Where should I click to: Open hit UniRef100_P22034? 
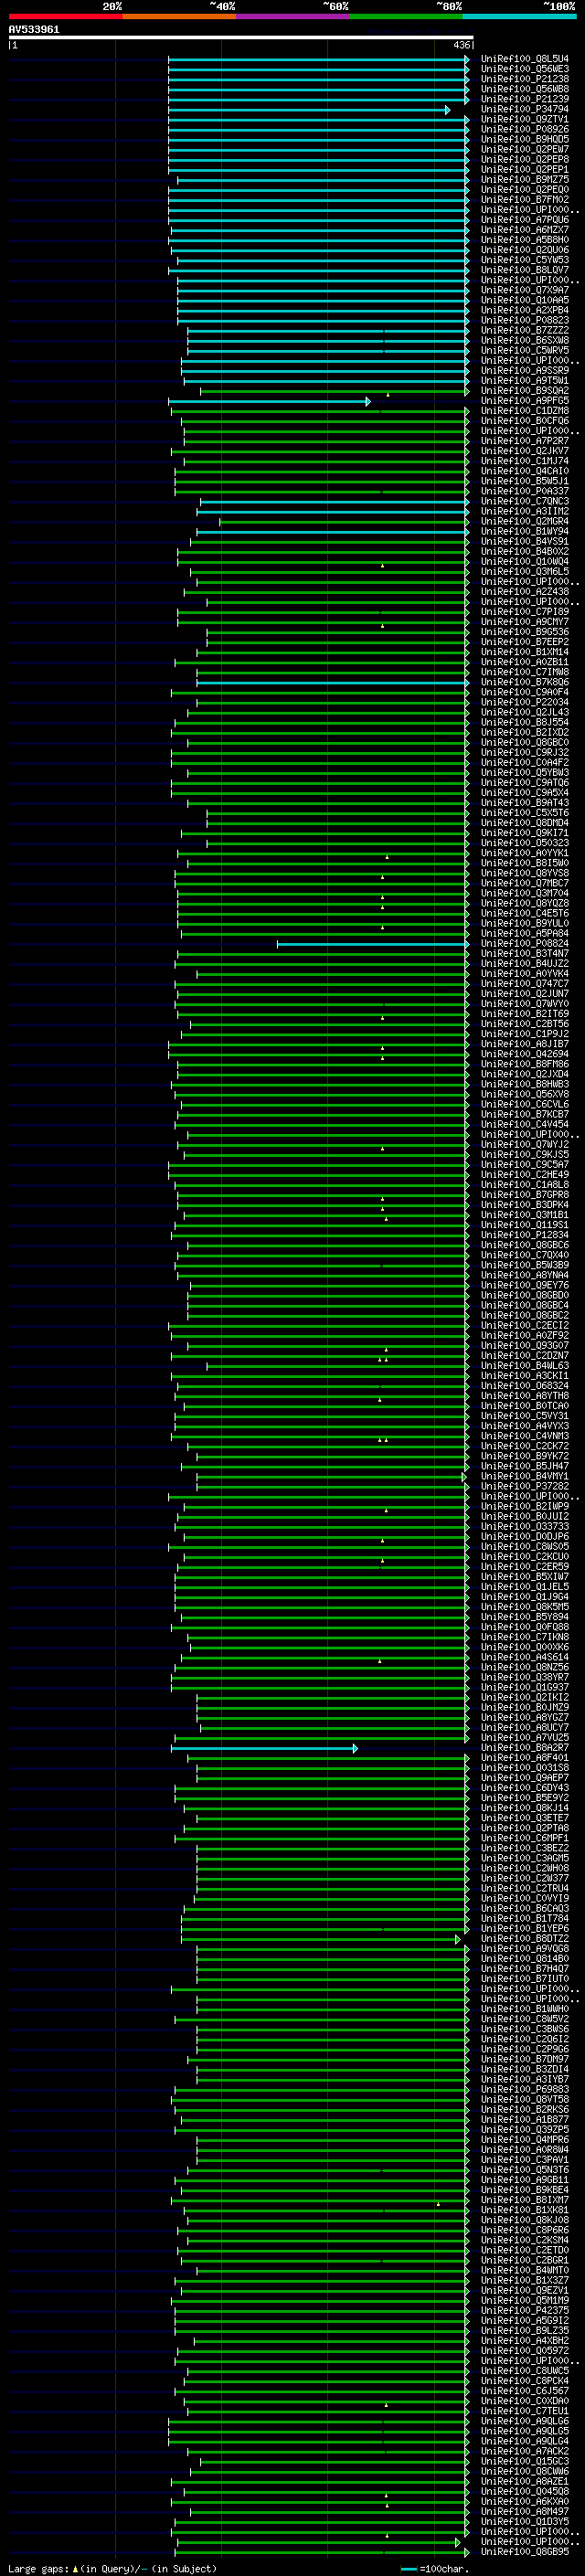click(x=524, y=702)
